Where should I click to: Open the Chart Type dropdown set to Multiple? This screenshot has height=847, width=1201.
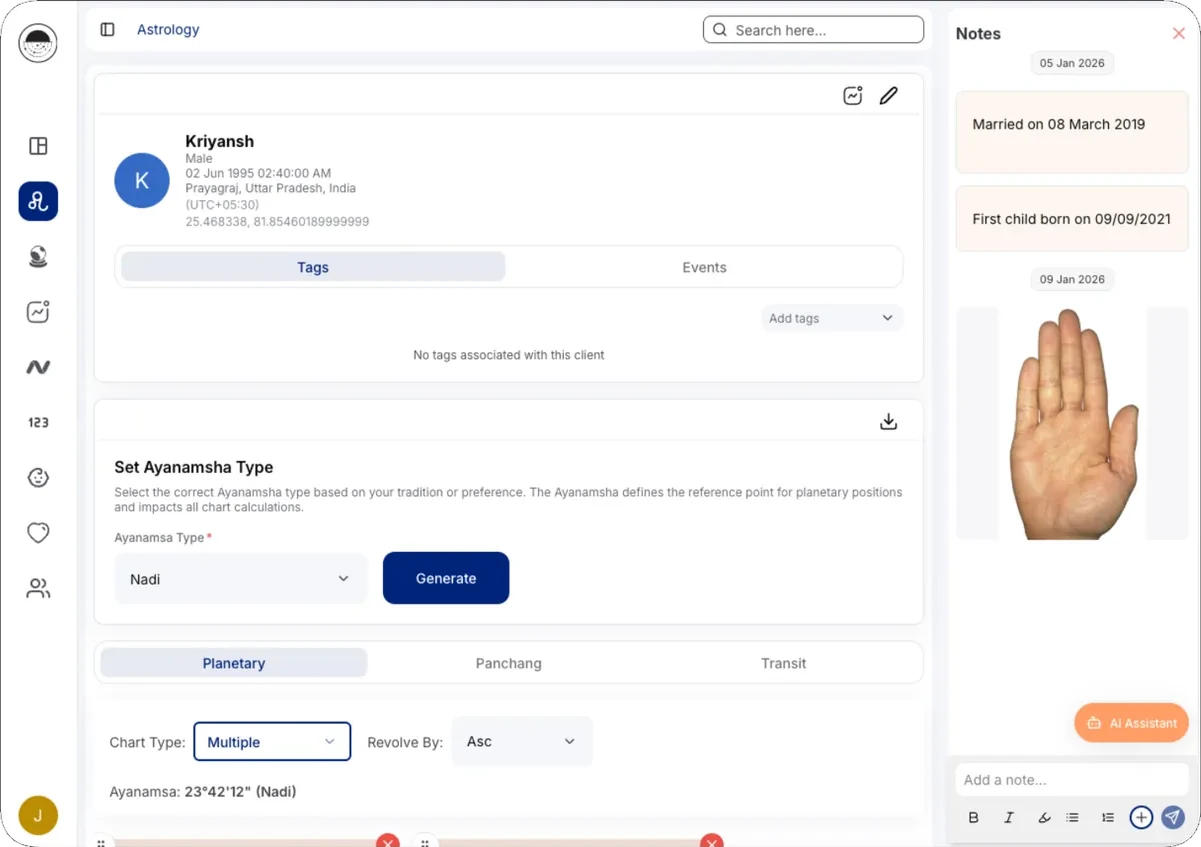click(272, 742)
